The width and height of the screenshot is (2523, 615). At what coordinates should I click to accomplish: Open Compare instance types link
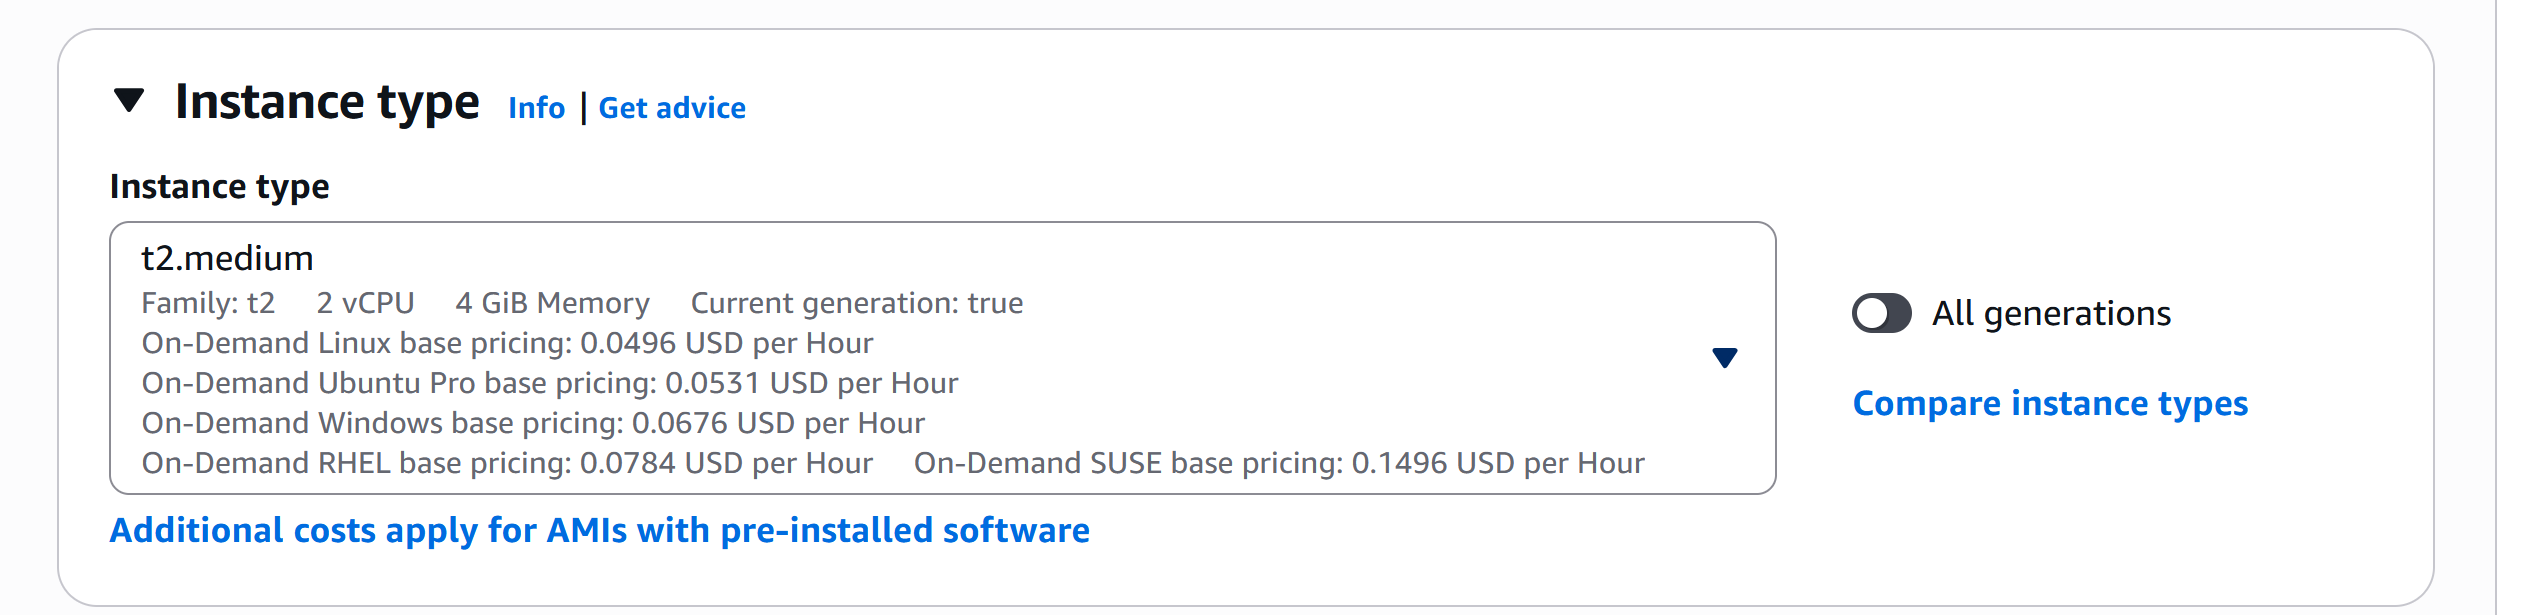pyautogui.click(x=2050, y=403)
